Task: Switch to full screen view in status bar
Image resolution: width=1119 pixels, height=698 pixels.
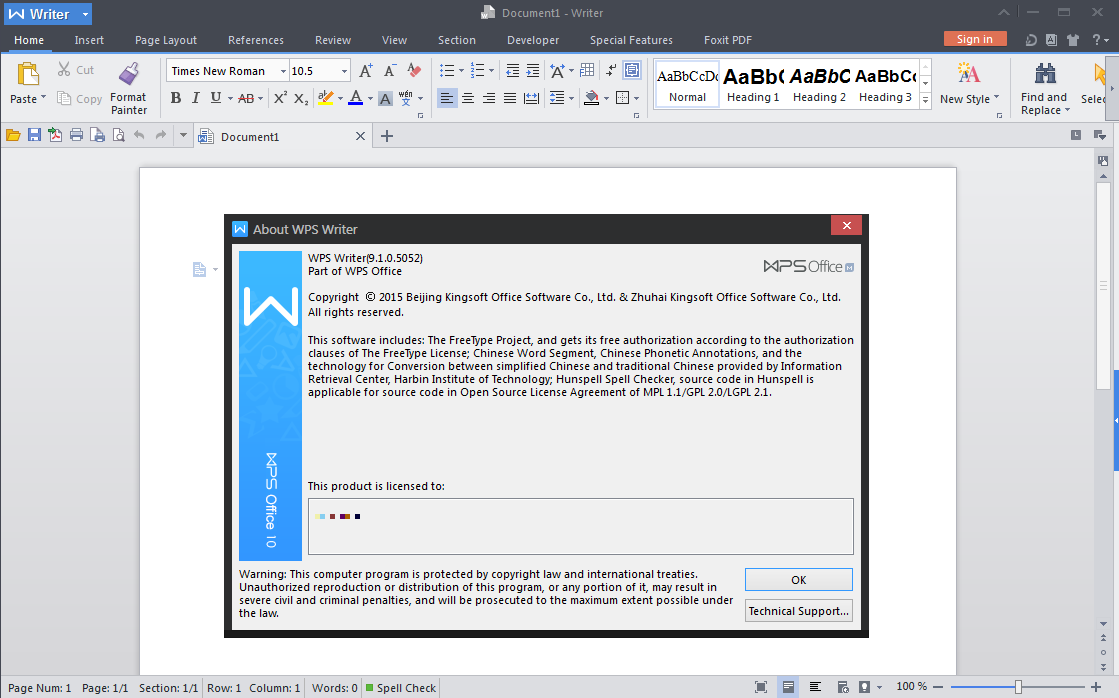Action: coord(761,687)
